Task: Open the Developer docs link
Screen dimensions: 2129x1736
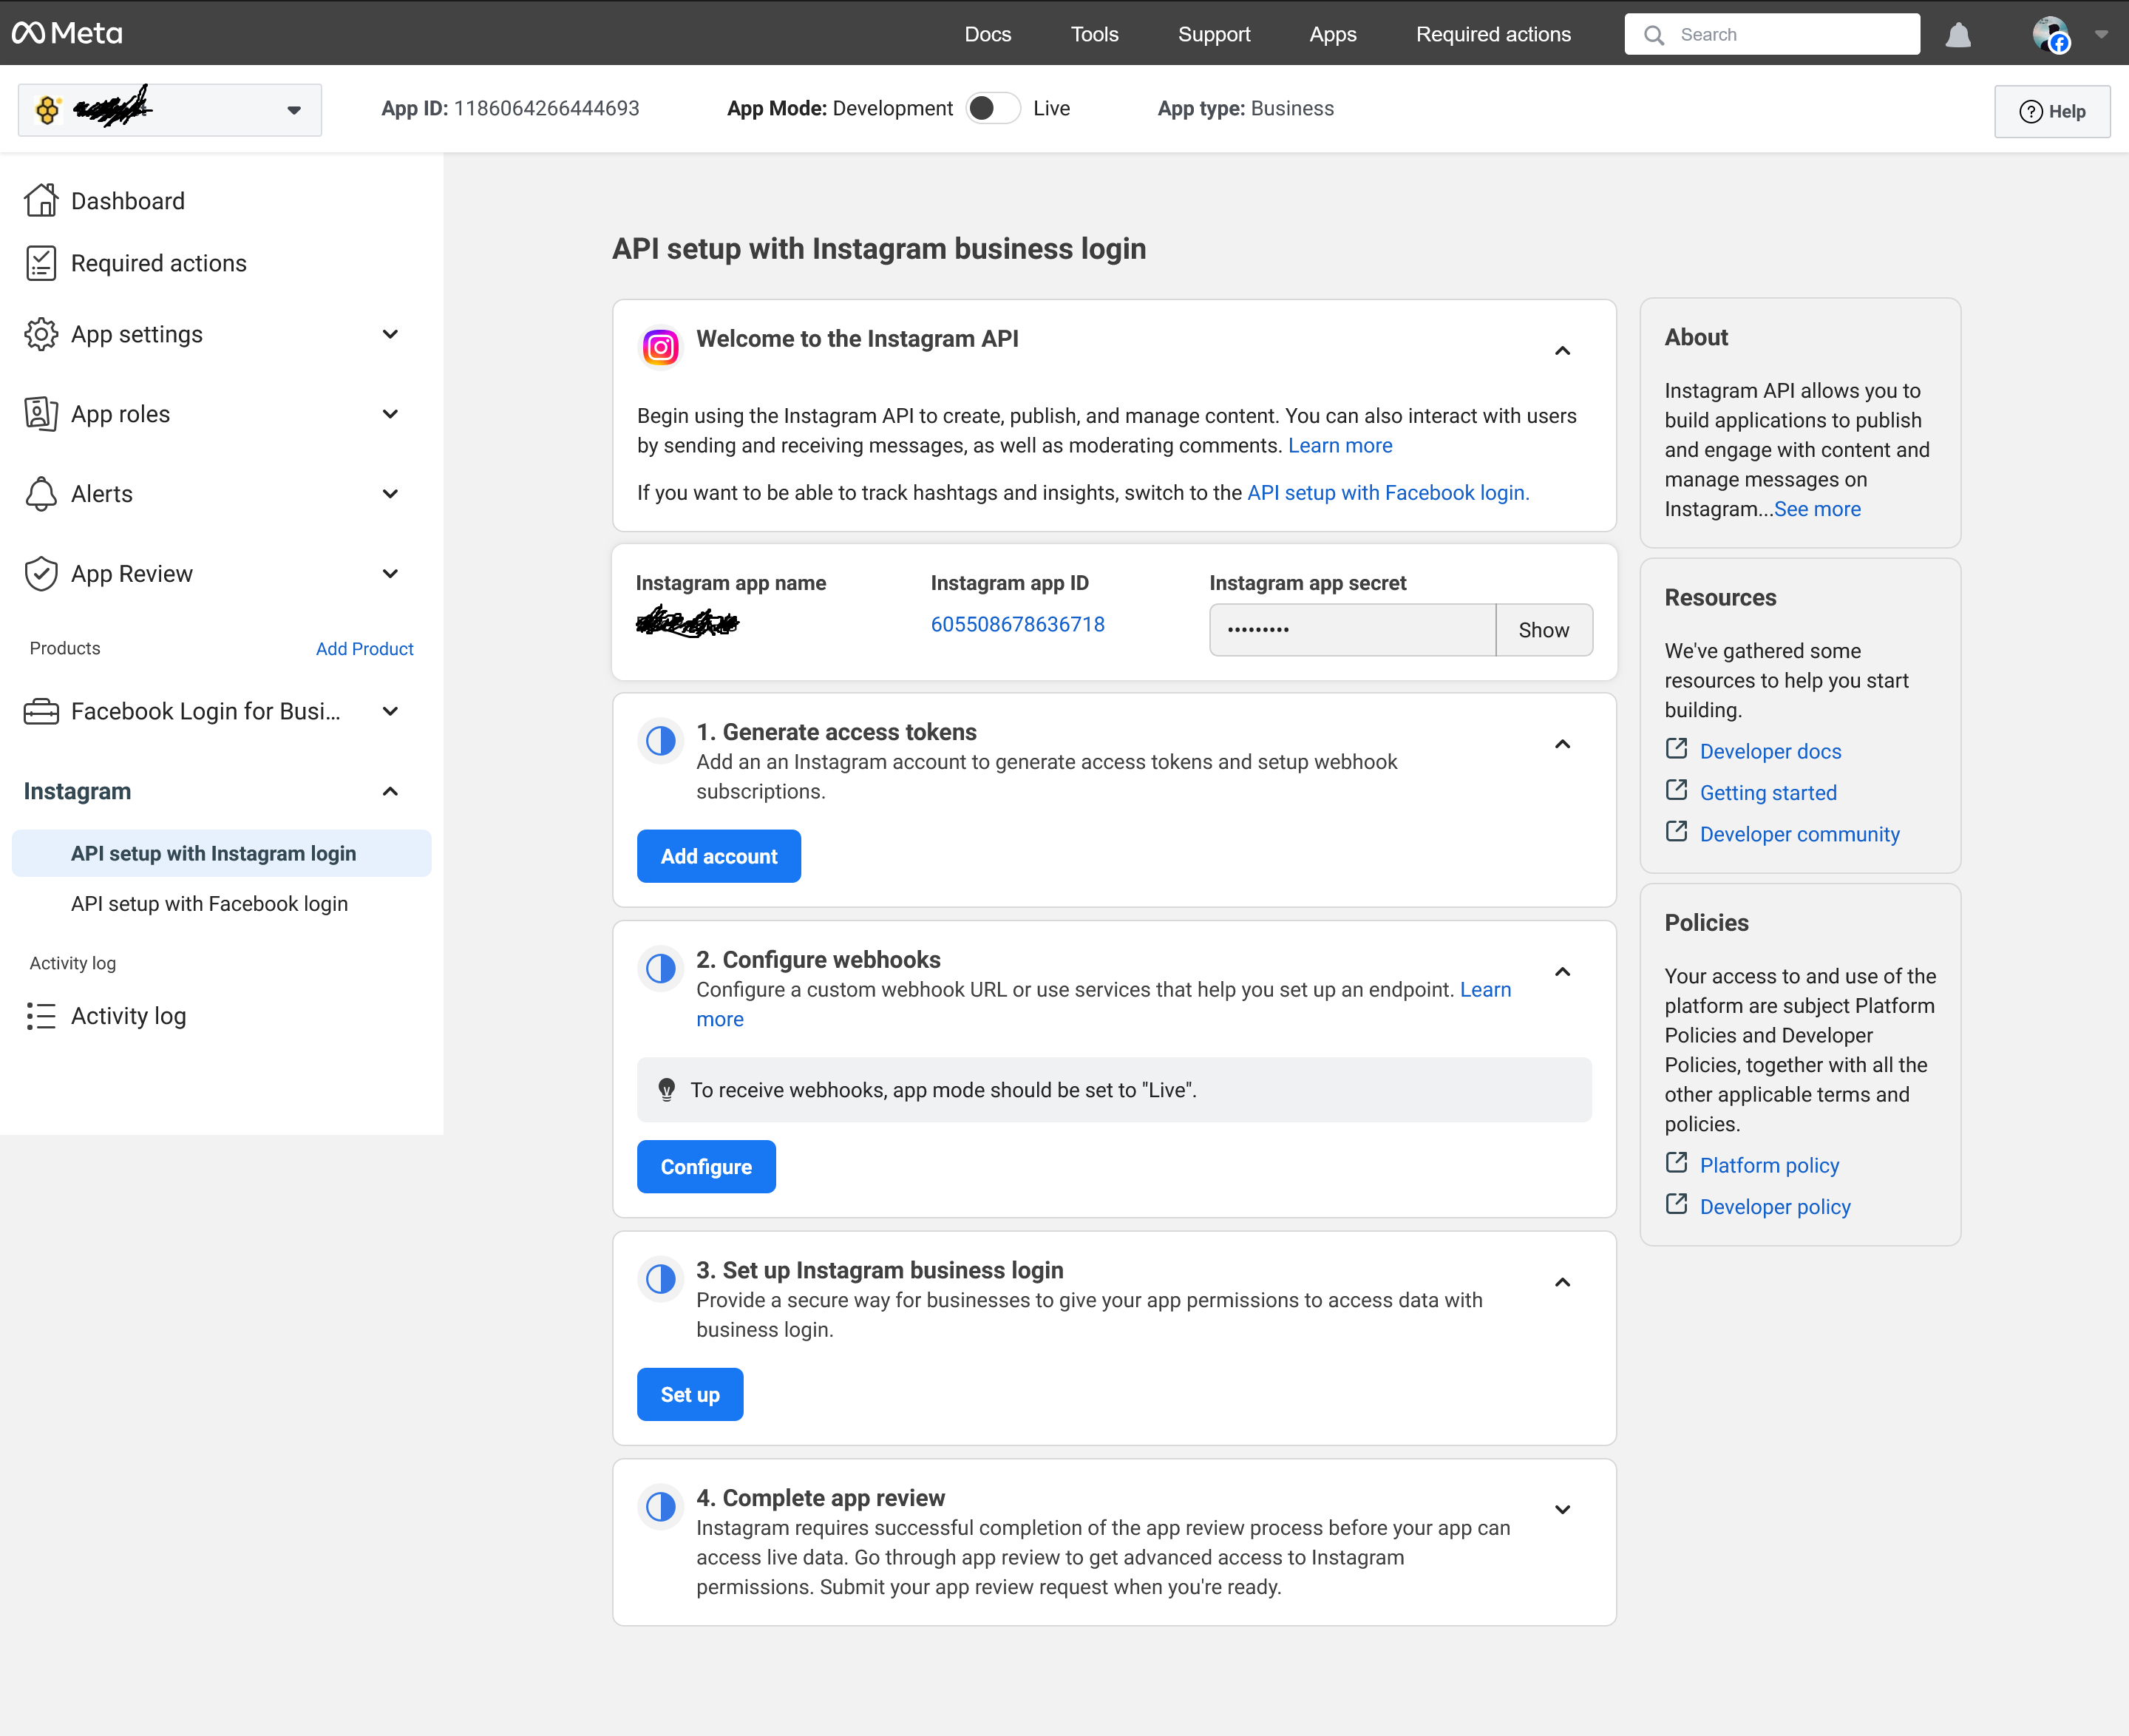Action: tap(1770, 751)
